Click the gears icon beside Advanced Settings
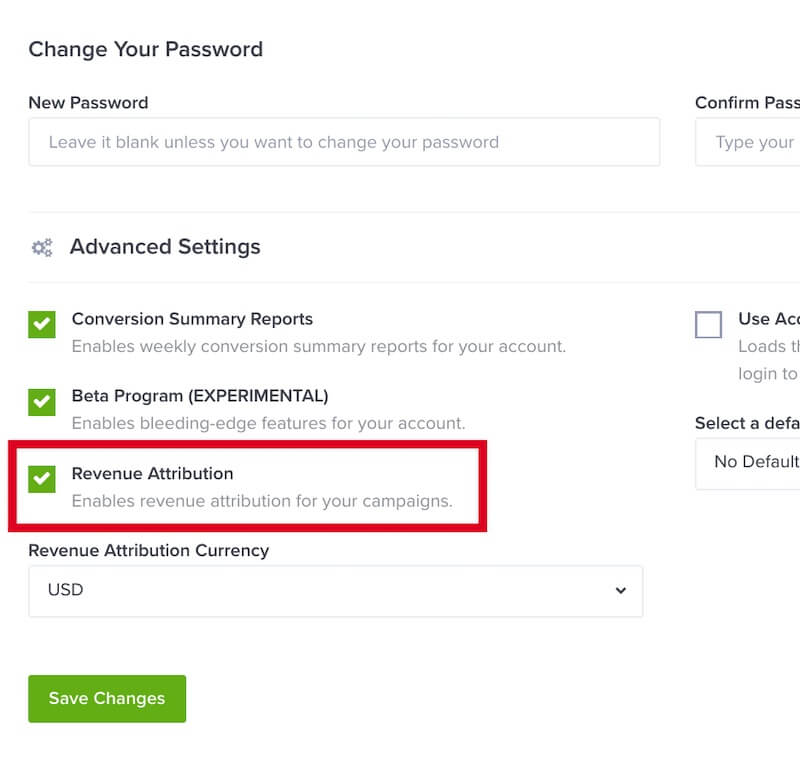The height and width of the screenshot is (757, 800). point(41,247)
